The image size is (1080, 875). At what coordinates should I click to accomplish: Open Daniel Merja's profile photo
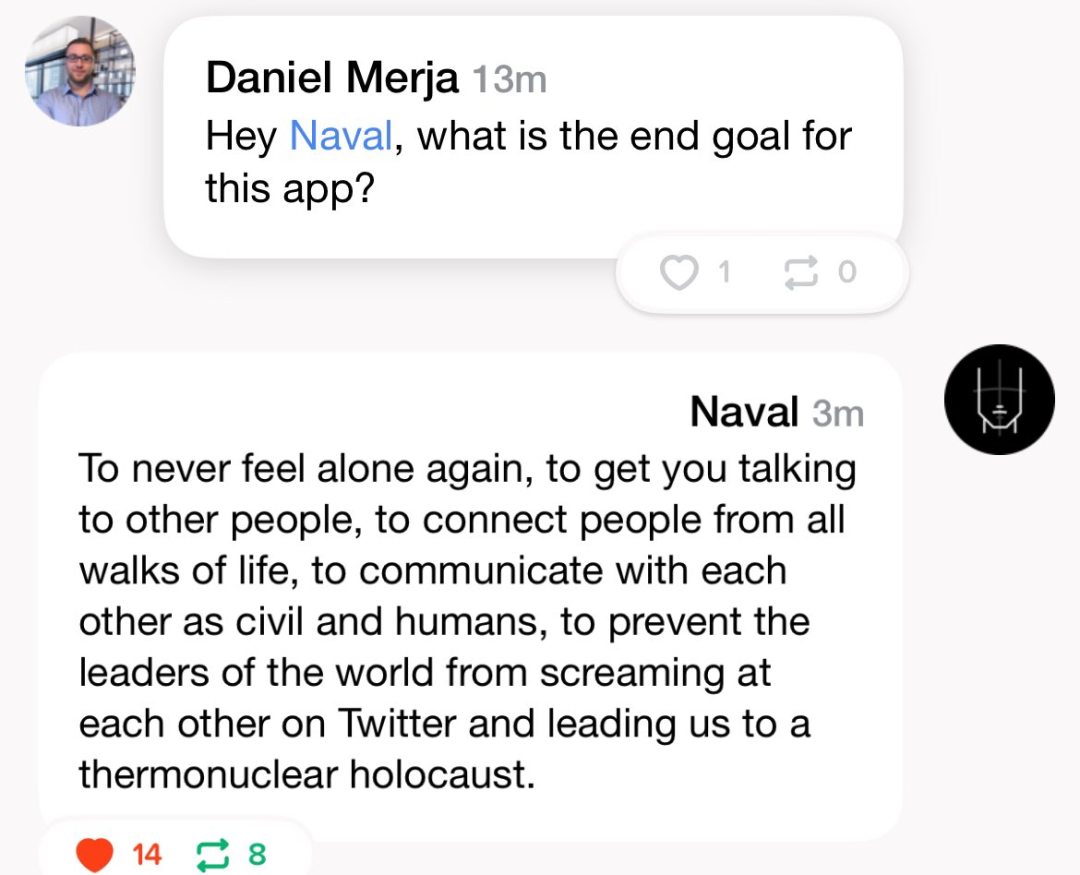click(x=80, y=71)
